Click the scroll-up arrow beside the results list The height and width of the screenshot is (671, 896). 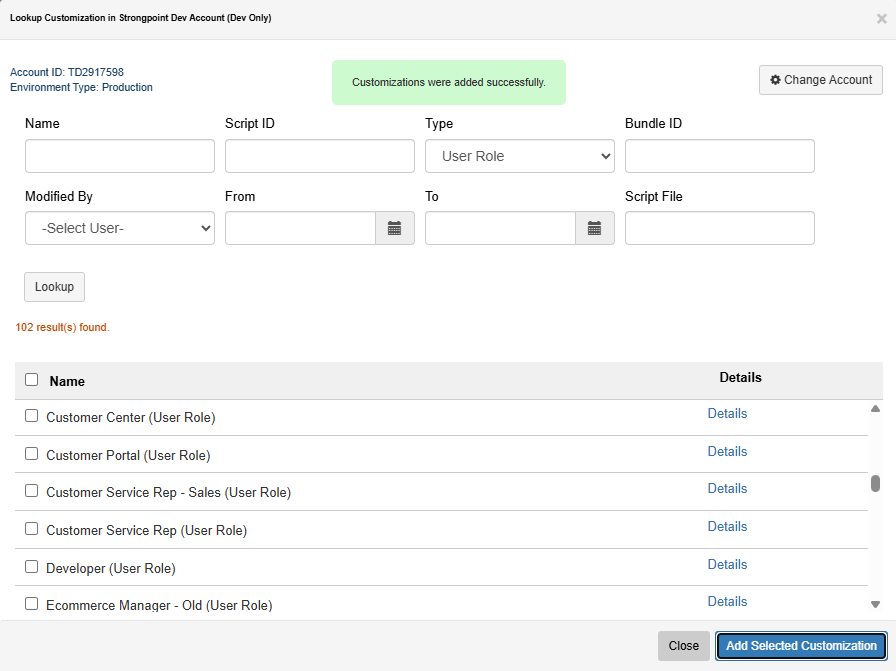tap(874, 408)
